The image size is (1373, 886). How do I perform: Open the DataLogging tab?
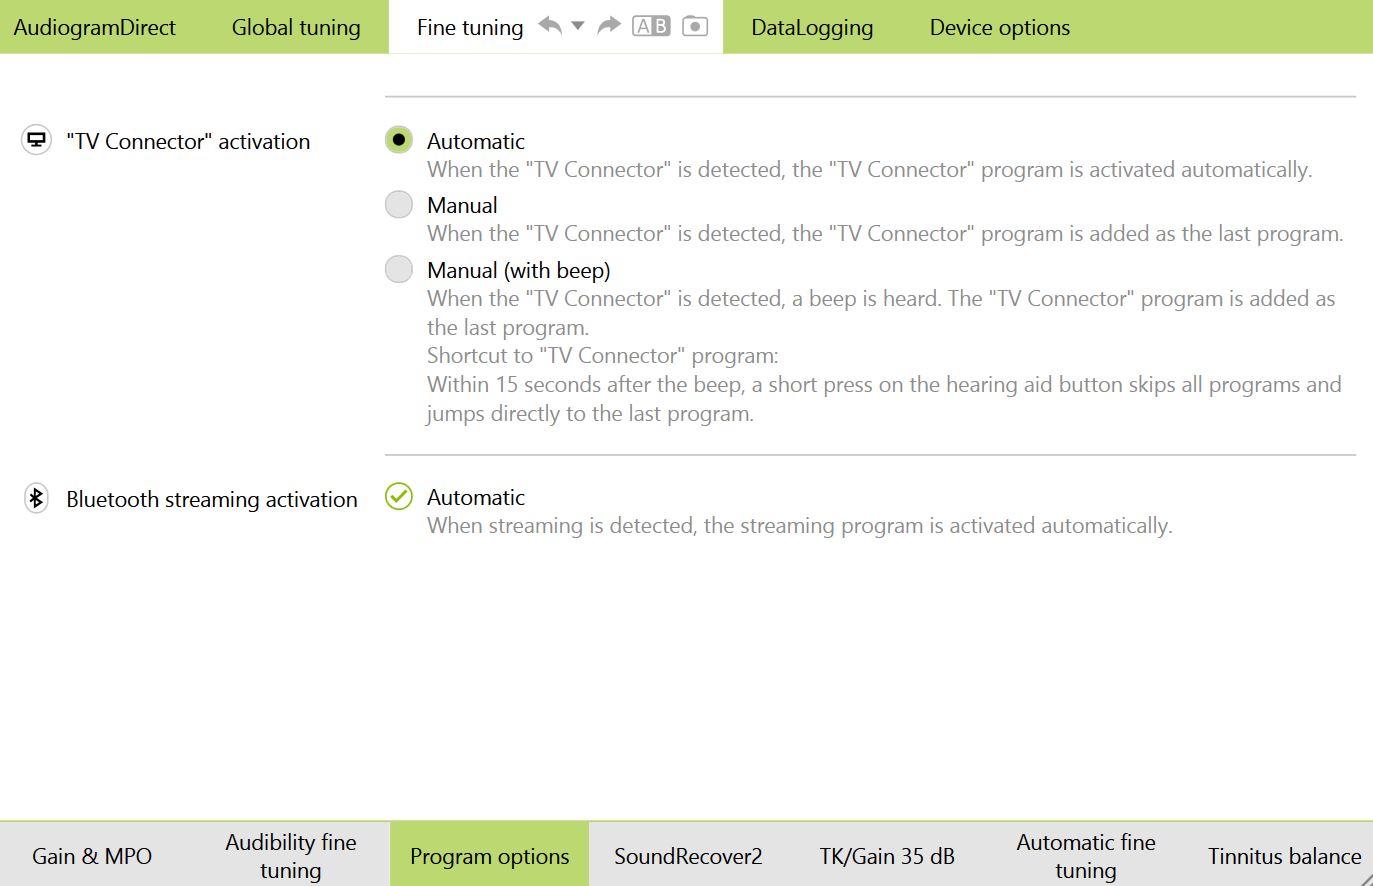click(812, 27)
